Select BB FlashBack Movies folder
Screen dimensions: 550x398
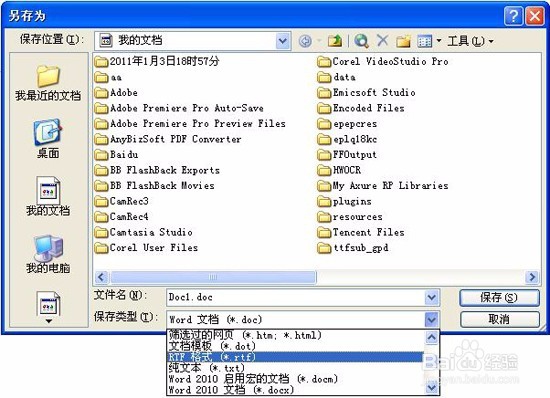pyautogui.click(x=155, y=185)
